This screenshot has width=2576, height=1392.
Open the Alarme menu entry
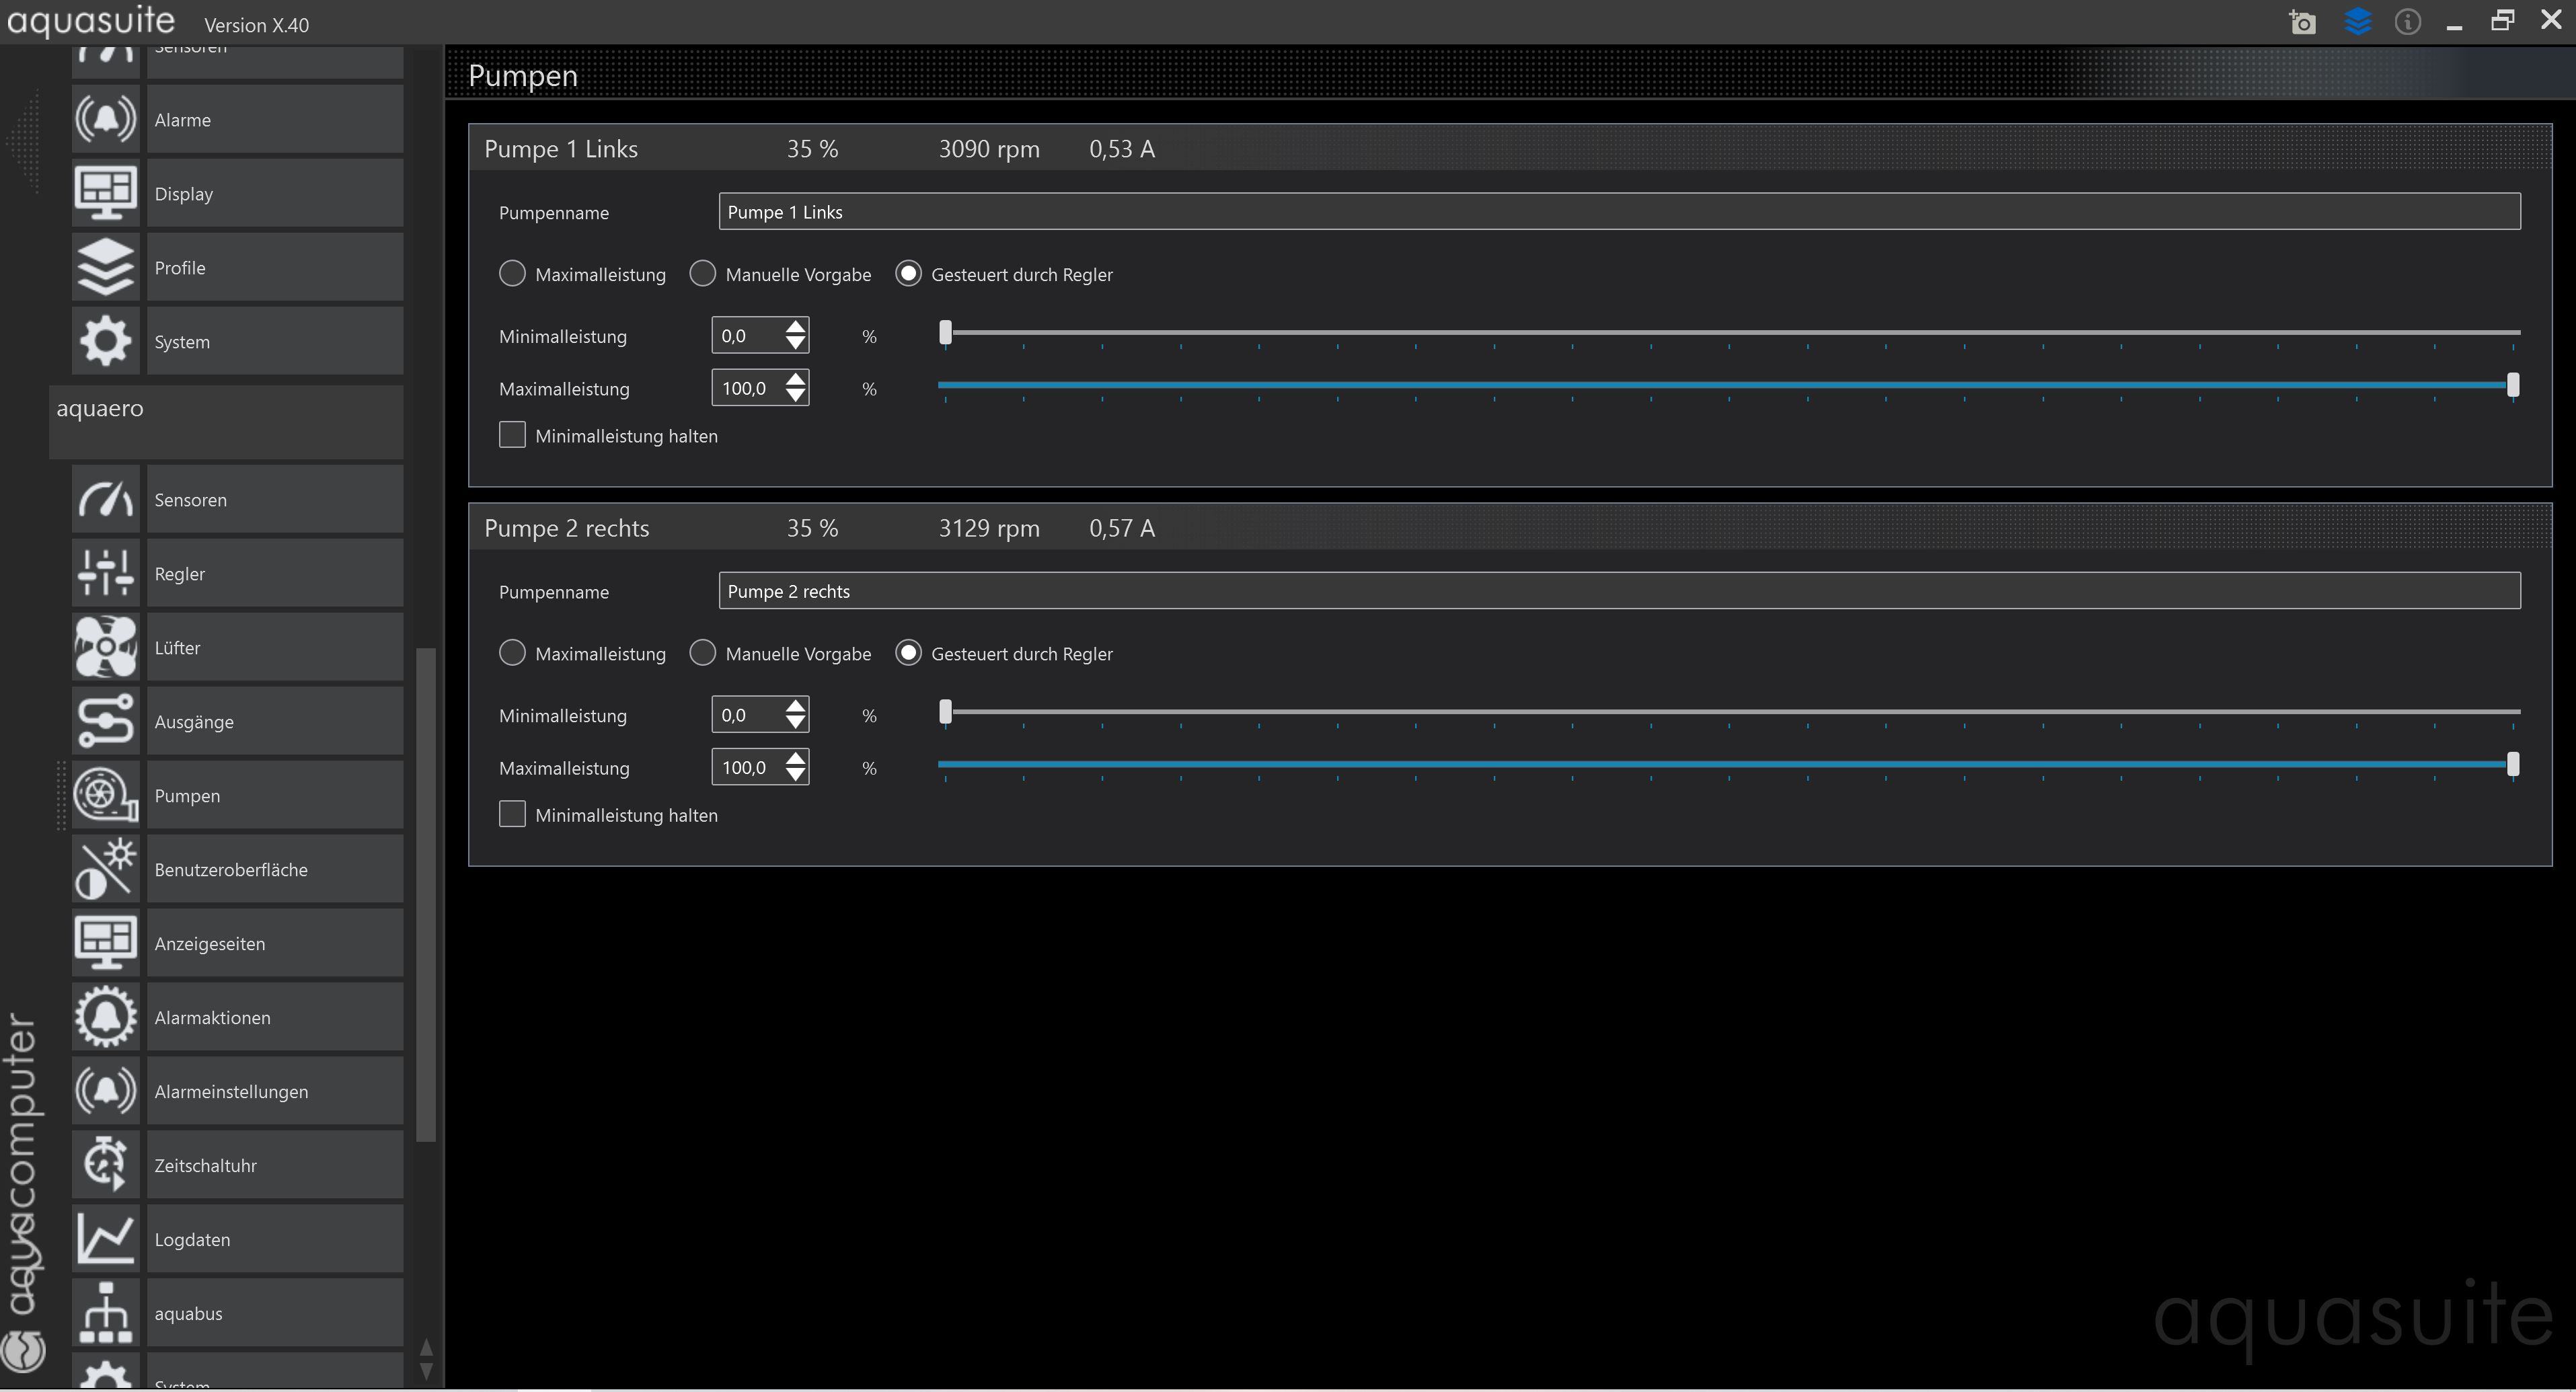[x=275, y=119]
